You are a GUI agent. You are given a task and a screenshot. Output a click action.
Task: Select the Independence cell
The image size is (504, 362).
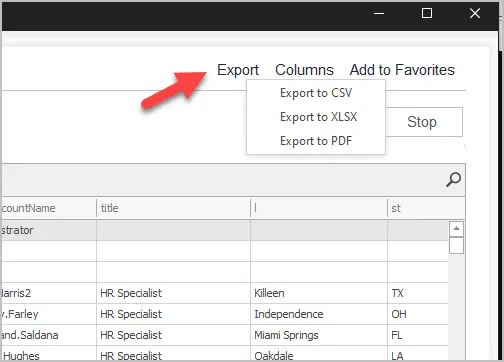click(319, 314)
